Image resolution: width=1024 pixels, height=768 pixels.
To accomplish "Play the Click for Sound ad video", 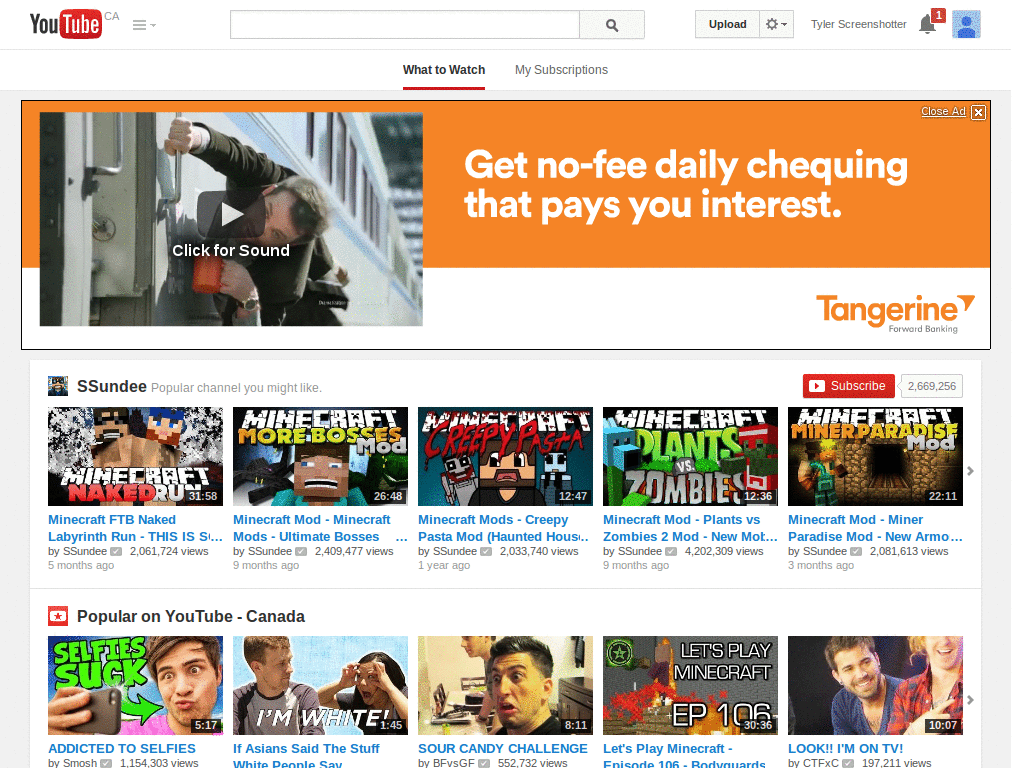I will coord(231,219).
